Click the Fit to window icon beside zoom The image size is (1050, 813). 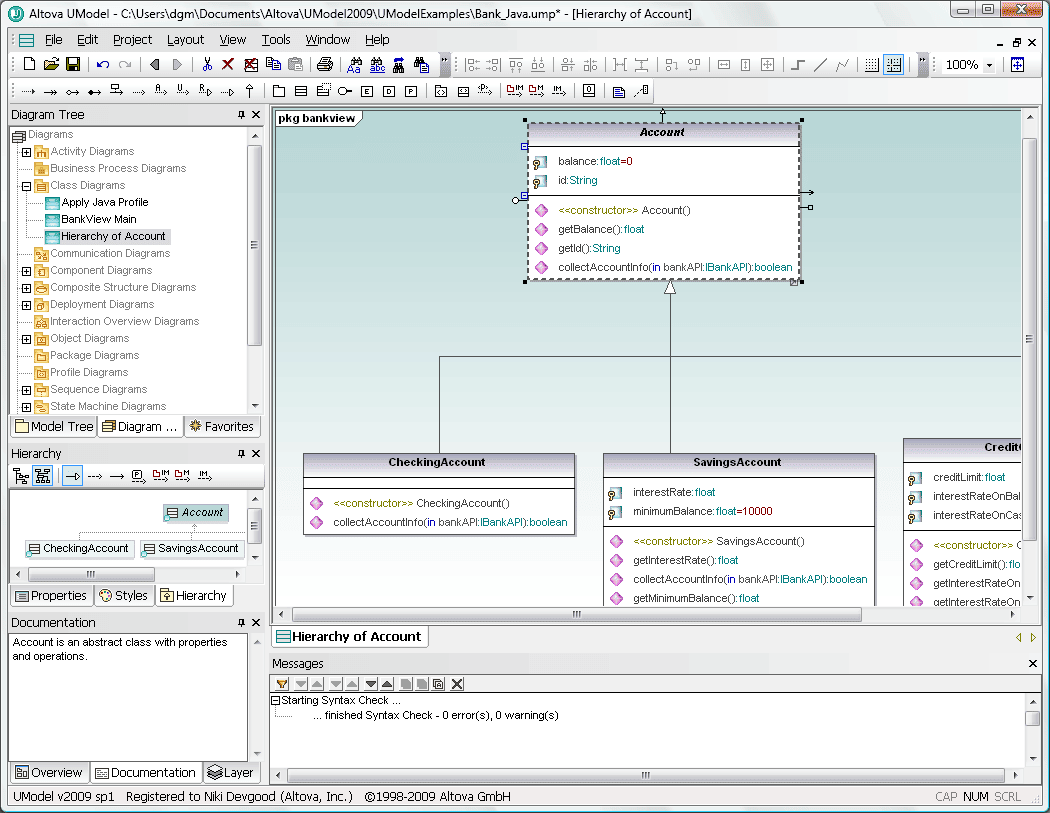click(x=1017, y=64)
